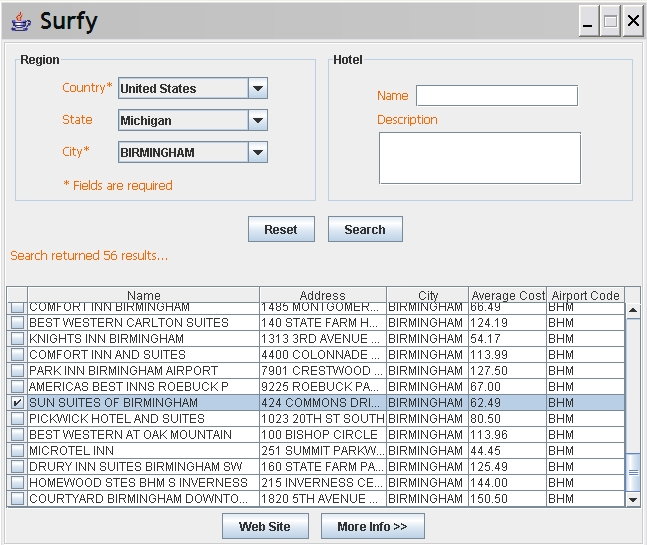
Task: Check the PARK INN BIRMINGHAM AIRPORT checkbox
Action: coord(17,370)
